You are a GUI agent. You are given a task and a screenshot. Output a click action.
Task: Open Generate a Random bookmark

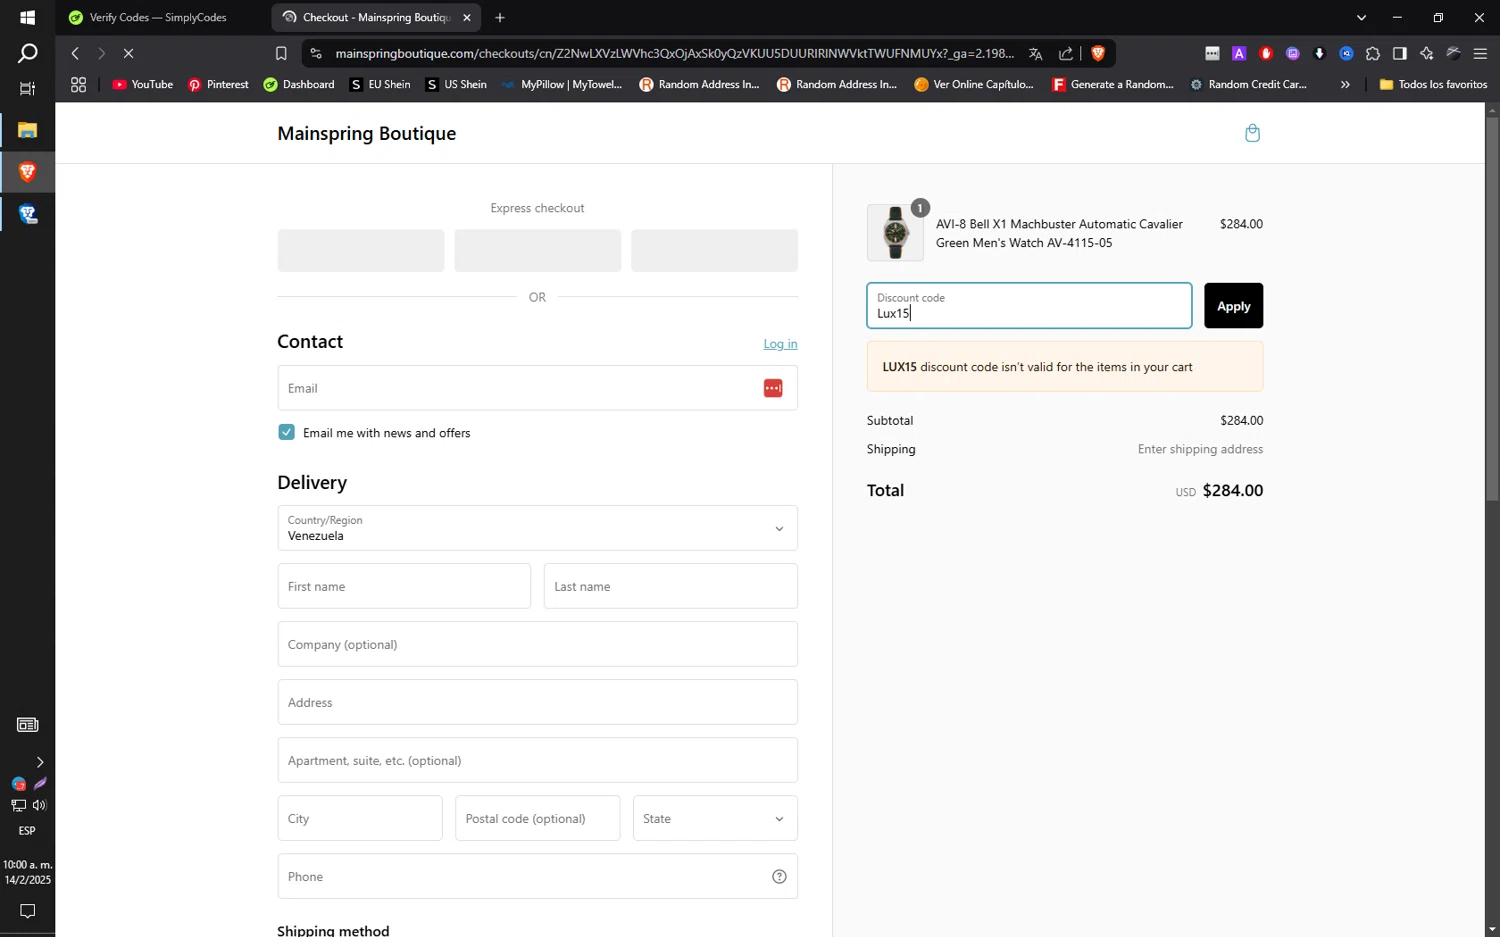pyautogui.click(x=1113, y=85)
